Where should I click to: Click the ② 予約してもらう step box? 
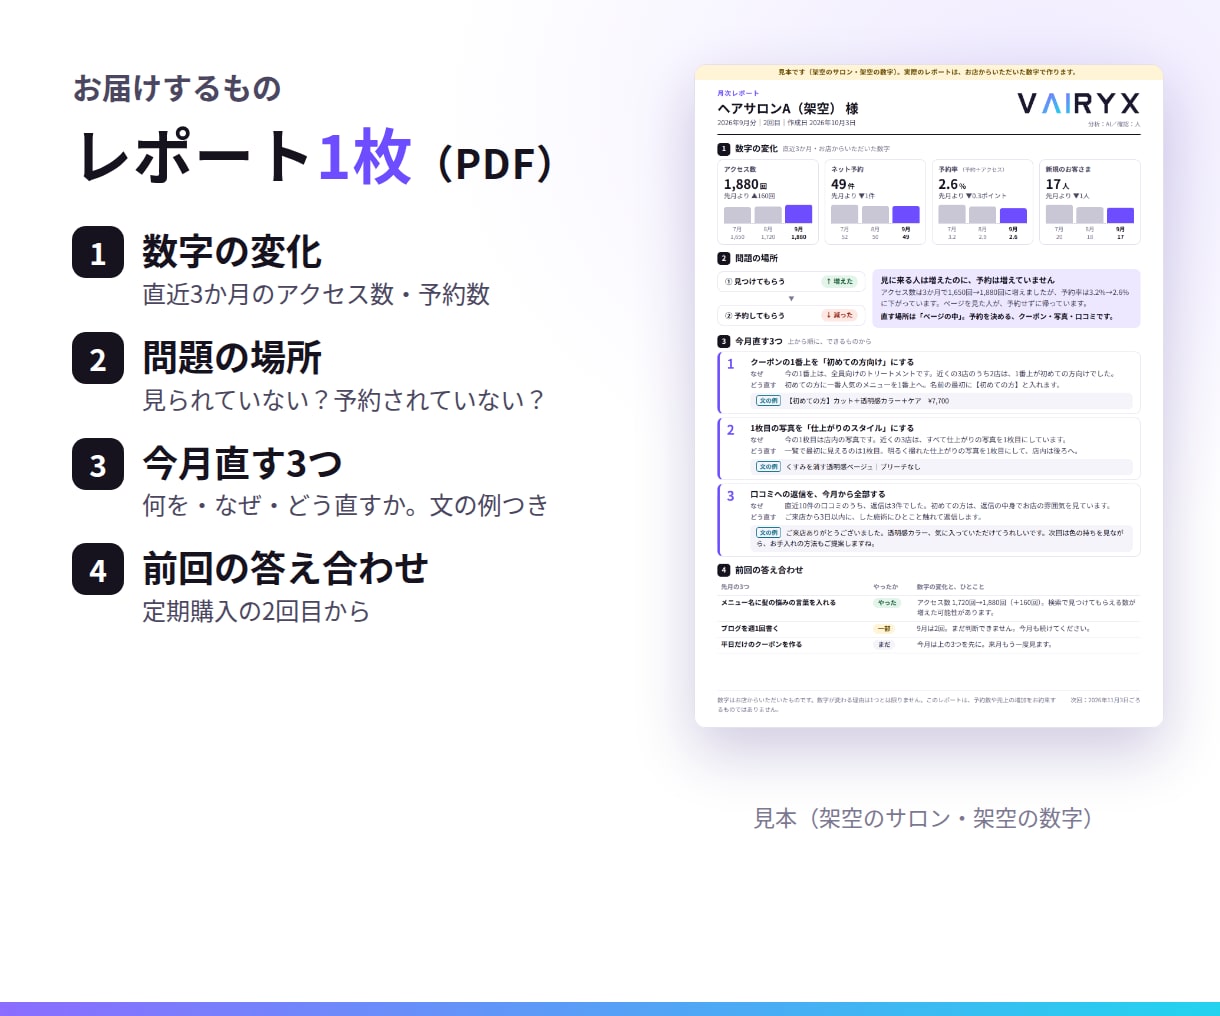tap(791, 315)
